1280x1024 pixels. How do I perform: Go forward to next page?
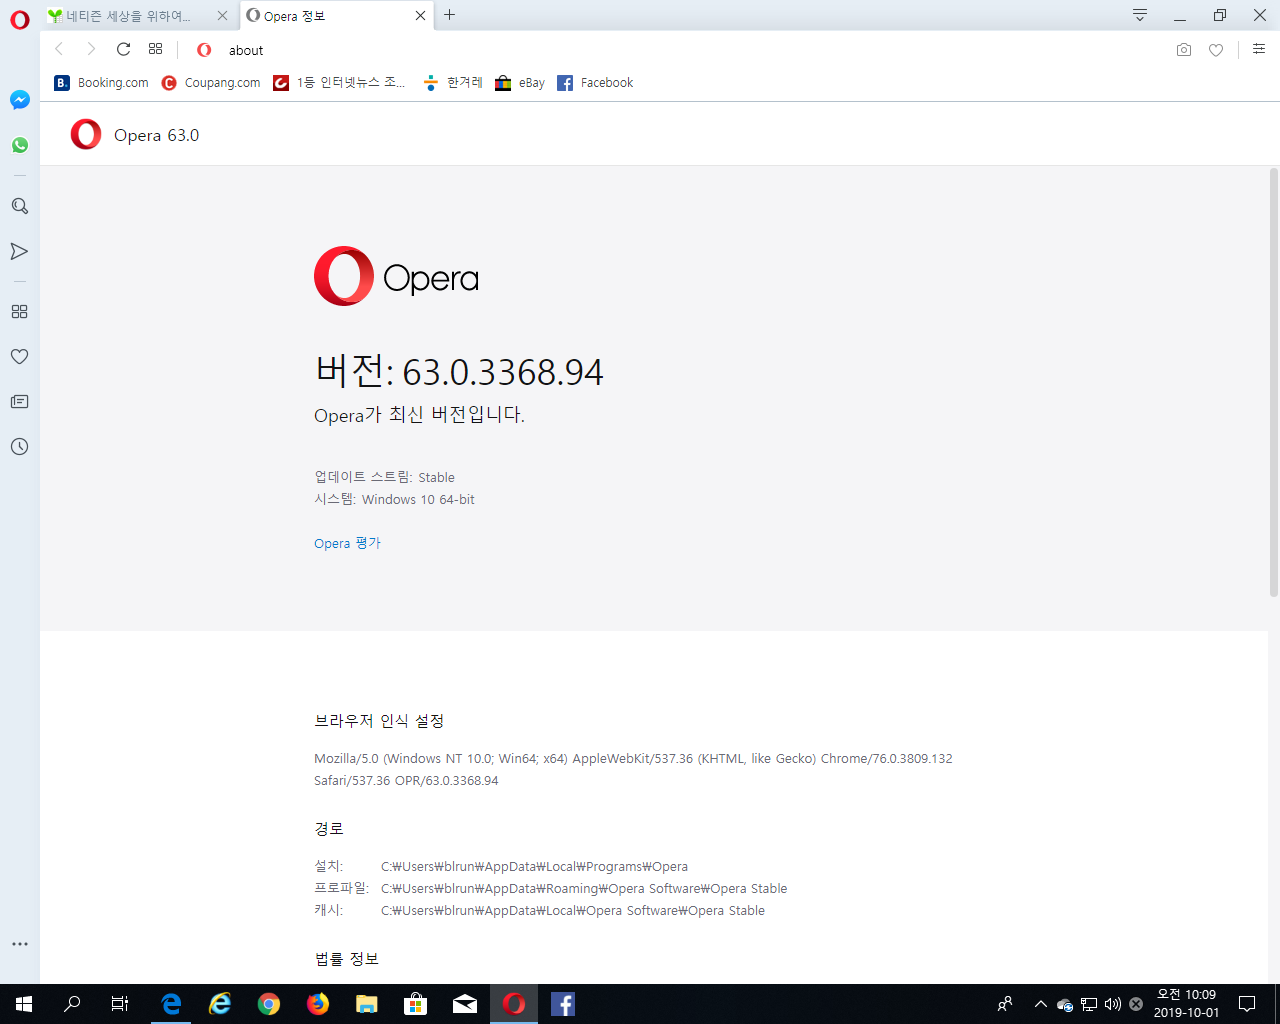tap(91, 49)
